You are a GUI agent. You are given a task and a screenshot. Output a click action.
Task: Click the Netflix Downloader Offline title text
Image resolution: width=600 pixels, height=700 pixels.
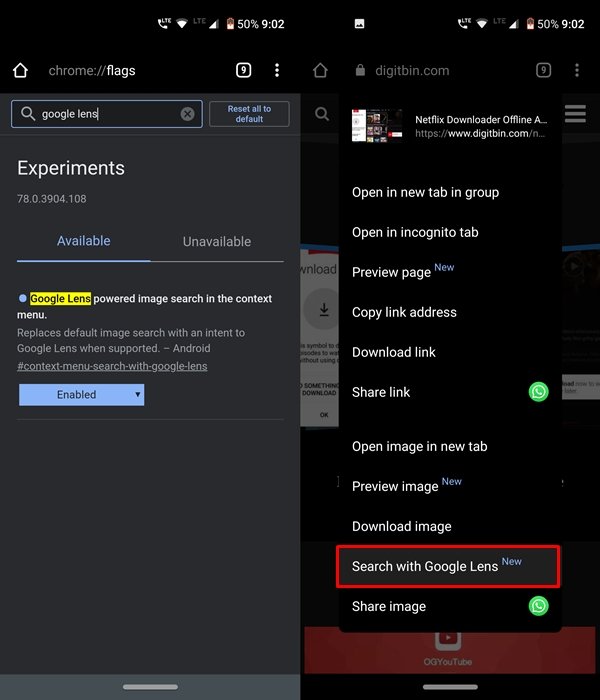coord(481,120)
